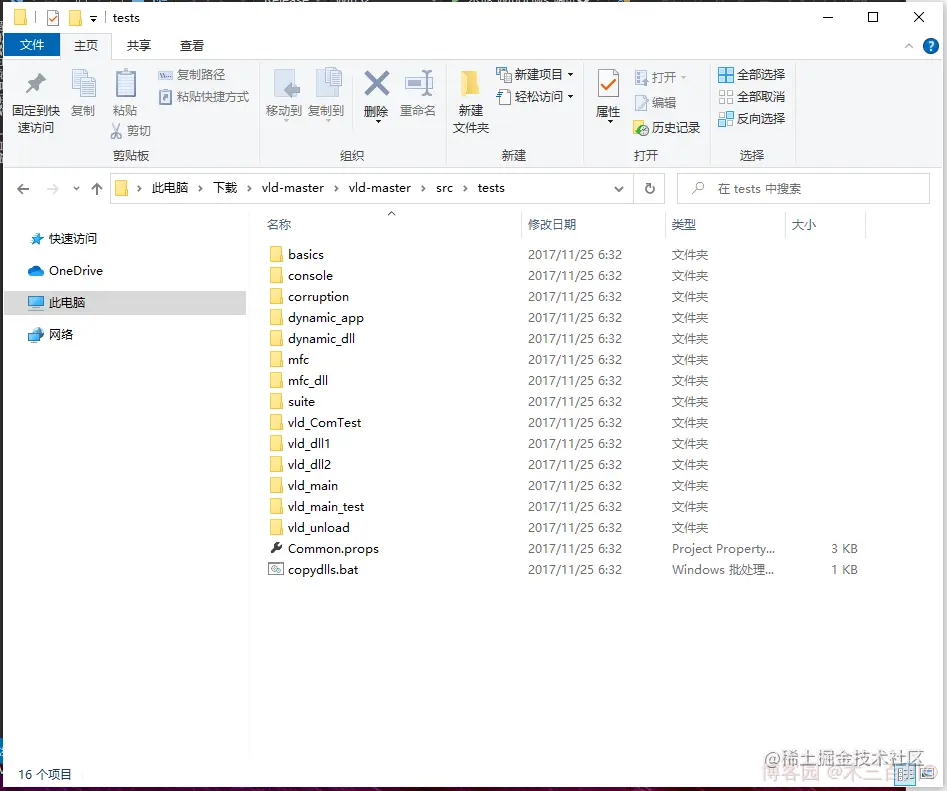Click quick-access toolbar new folder icon
Image resolution: width=947 pixels, height=791 pixels.
click(x=75, y=18)
